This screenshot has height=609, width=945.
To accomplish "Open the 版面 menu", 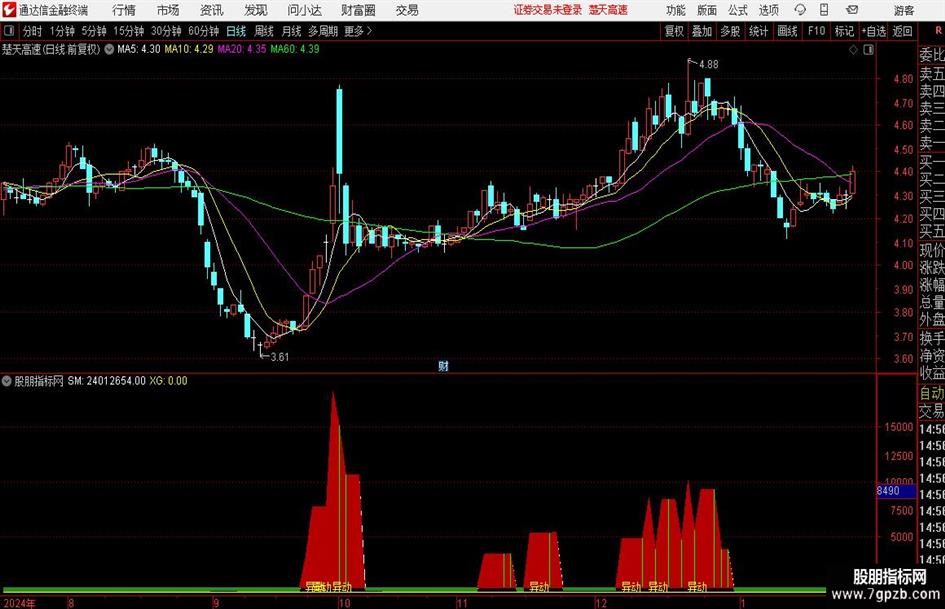I will (706, 10).
